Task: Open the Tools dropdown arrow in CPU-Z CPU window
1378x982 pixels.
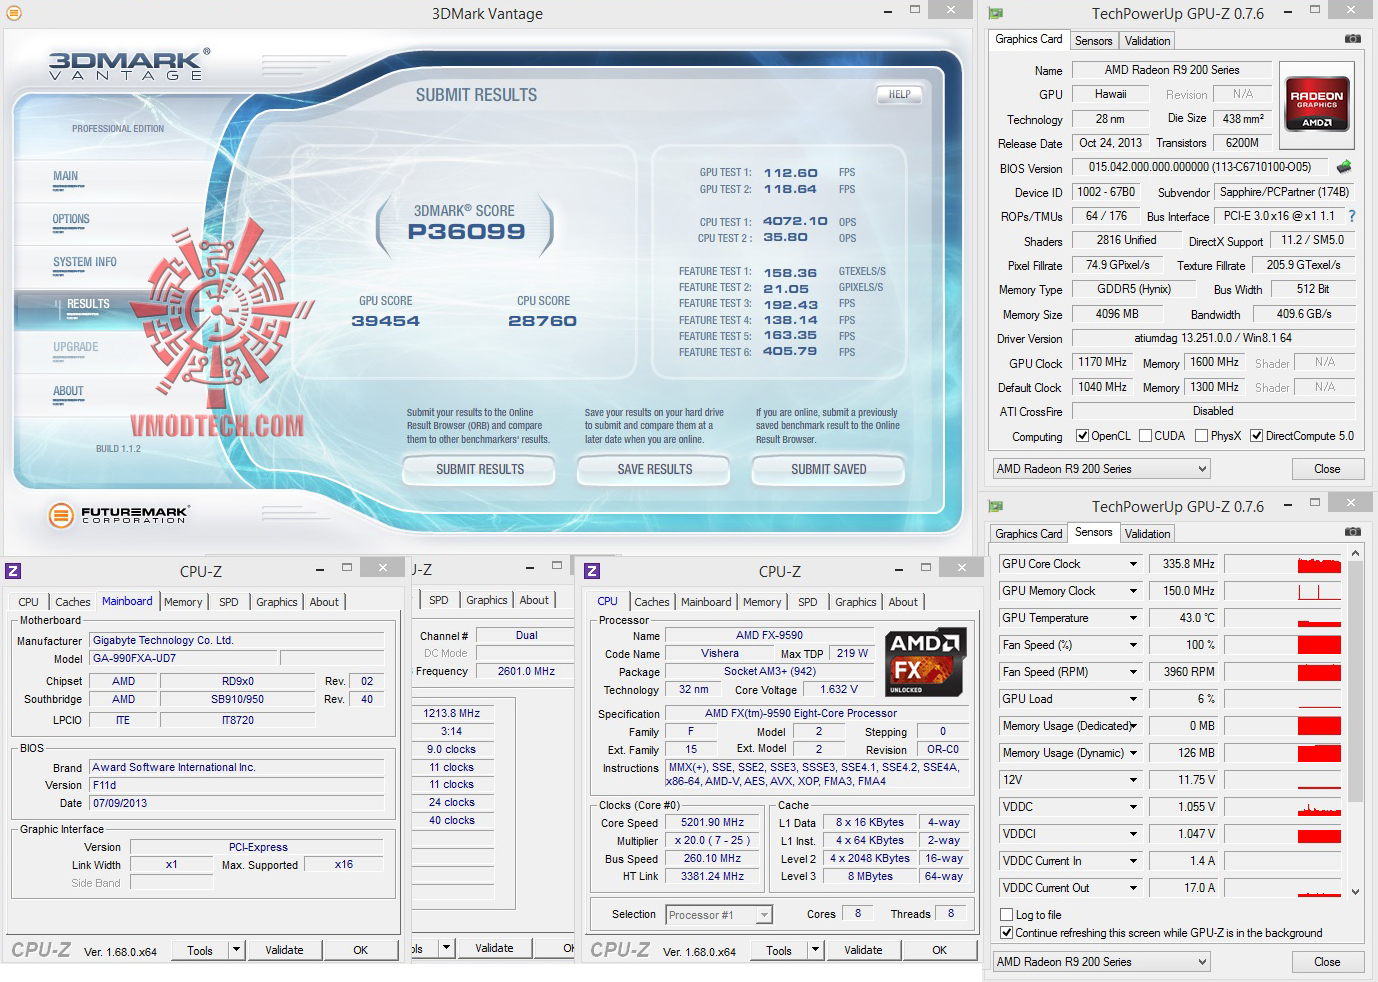Action: click(x=815, y=950)
